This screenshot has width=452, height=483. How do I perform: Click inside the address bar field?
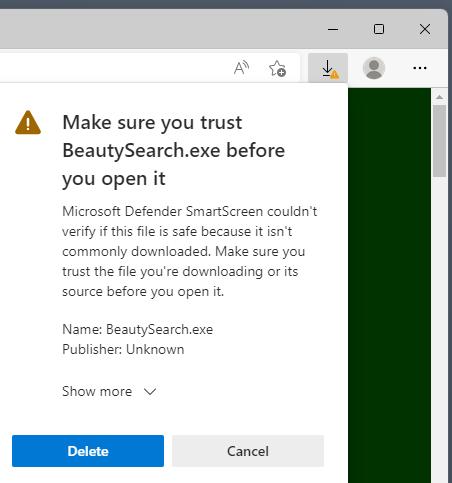(x=113, y=68)
